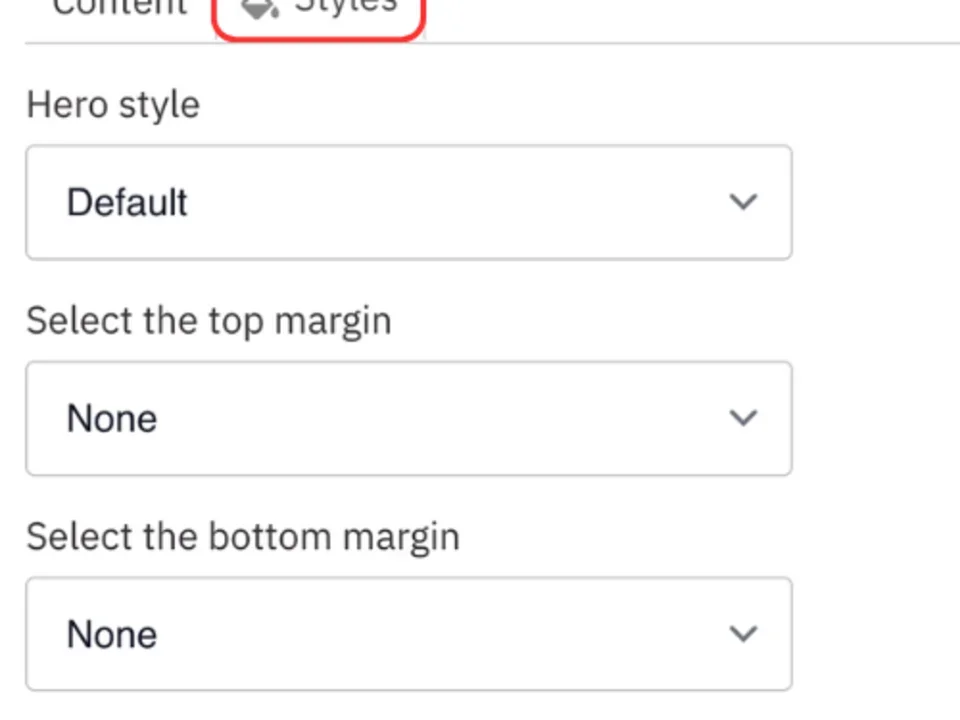This screenshot has height=720, width=960.
Task: Click the Select the bottom margin label
Action: pyautogui.click(x=243, y=535)
